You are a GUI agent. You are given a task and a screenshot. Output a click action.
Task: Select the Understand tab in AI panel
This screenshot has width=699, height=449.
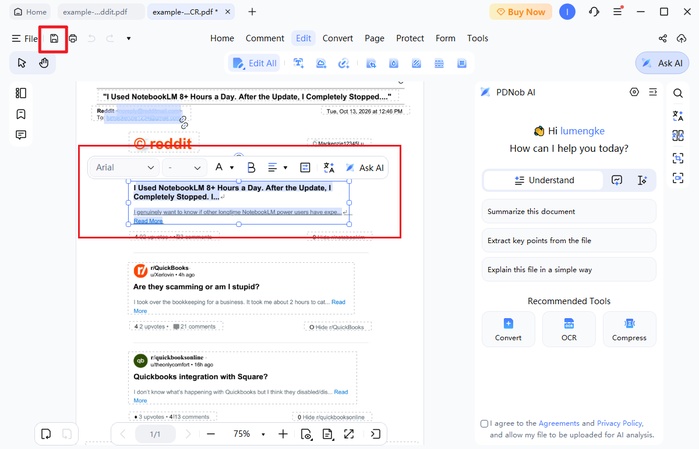click(x=544, y=180)
